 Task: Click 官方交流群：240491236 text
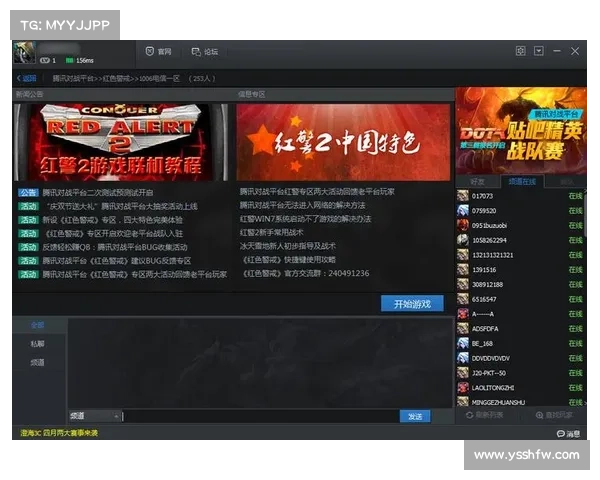click(306, 273)
